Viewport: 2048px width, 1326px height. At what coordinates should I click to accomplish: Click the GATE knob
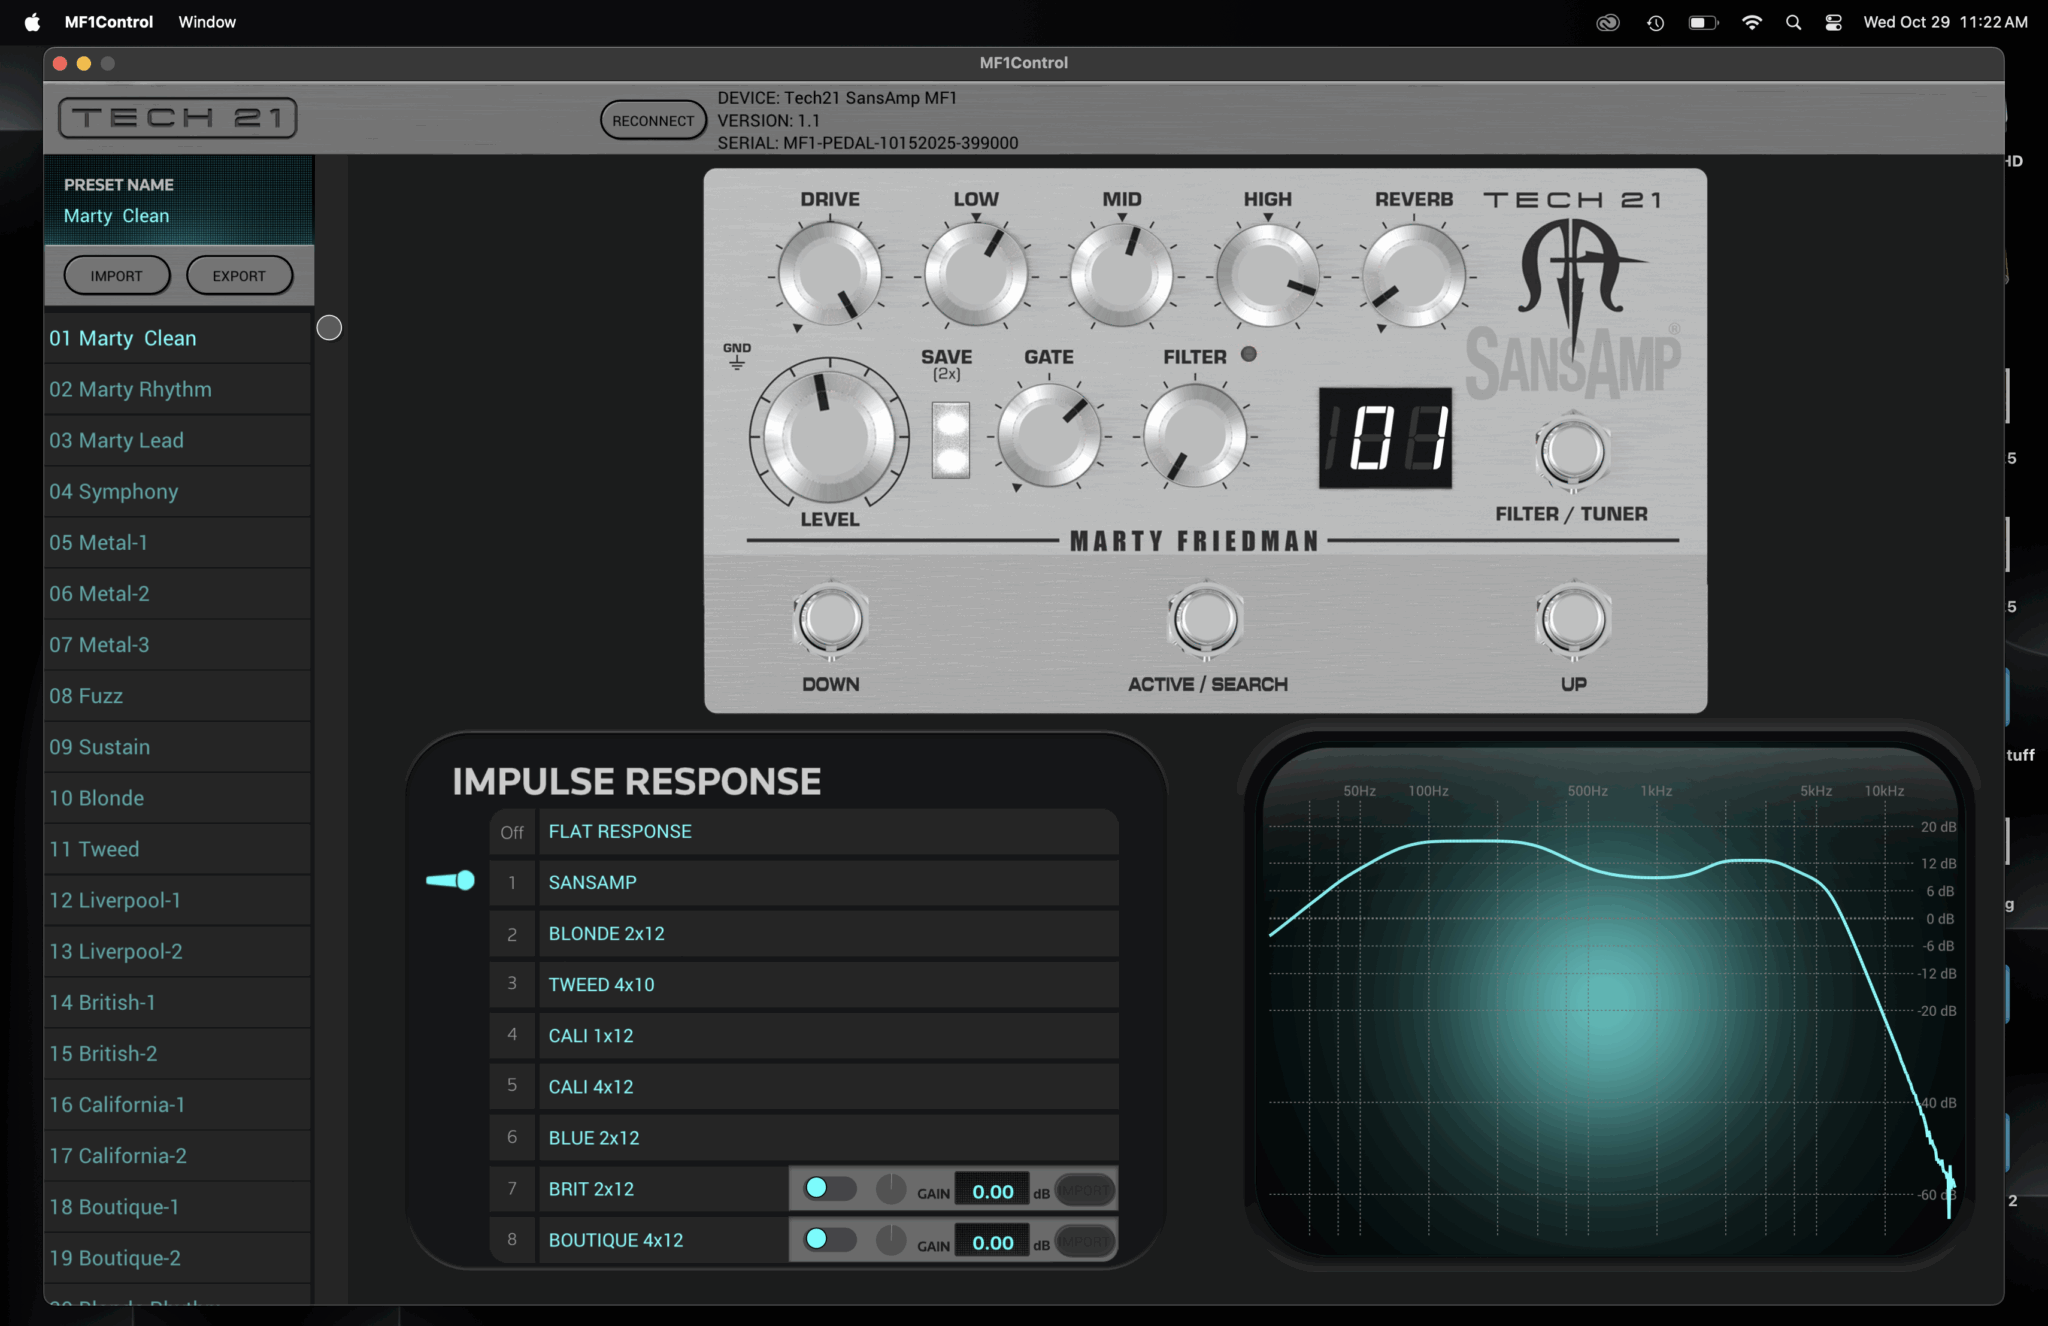1048,436
